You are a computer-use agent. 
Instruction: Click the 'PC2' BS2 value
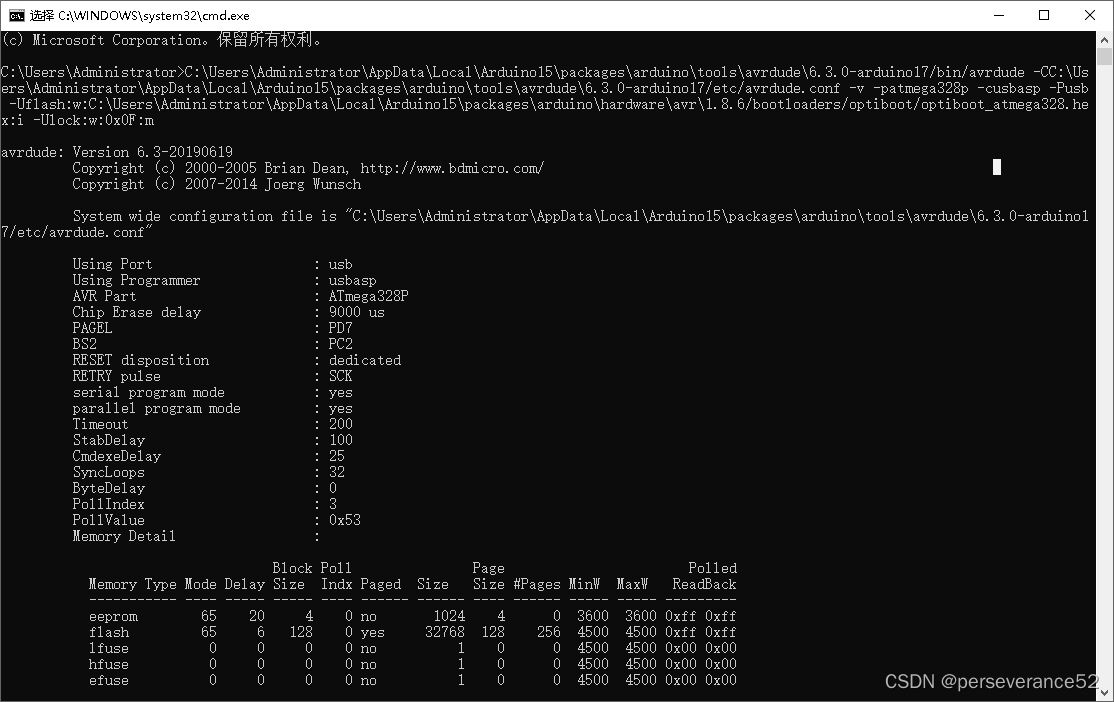(x=340, y=345)
